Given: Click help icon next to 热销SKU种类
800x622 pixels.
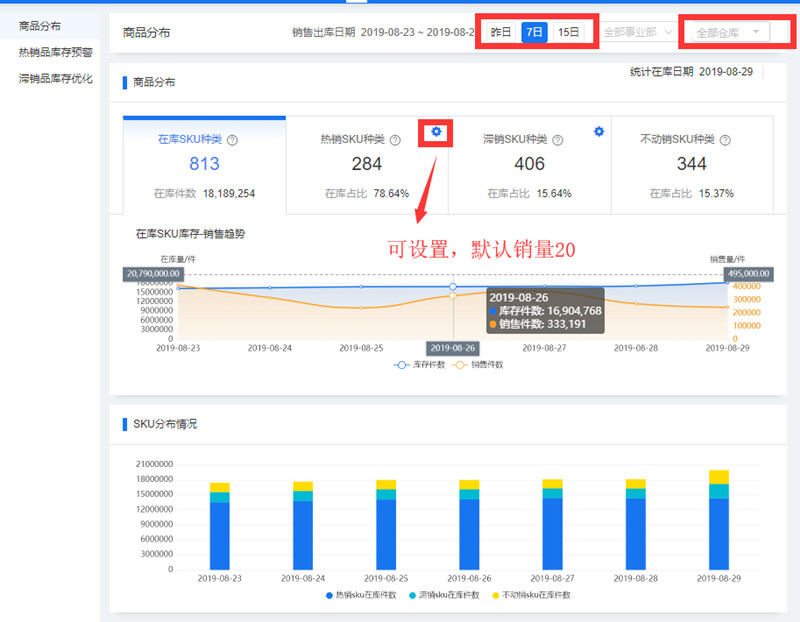Looking at the screenshot, I should pyautogui.click(x=395, y=141).
